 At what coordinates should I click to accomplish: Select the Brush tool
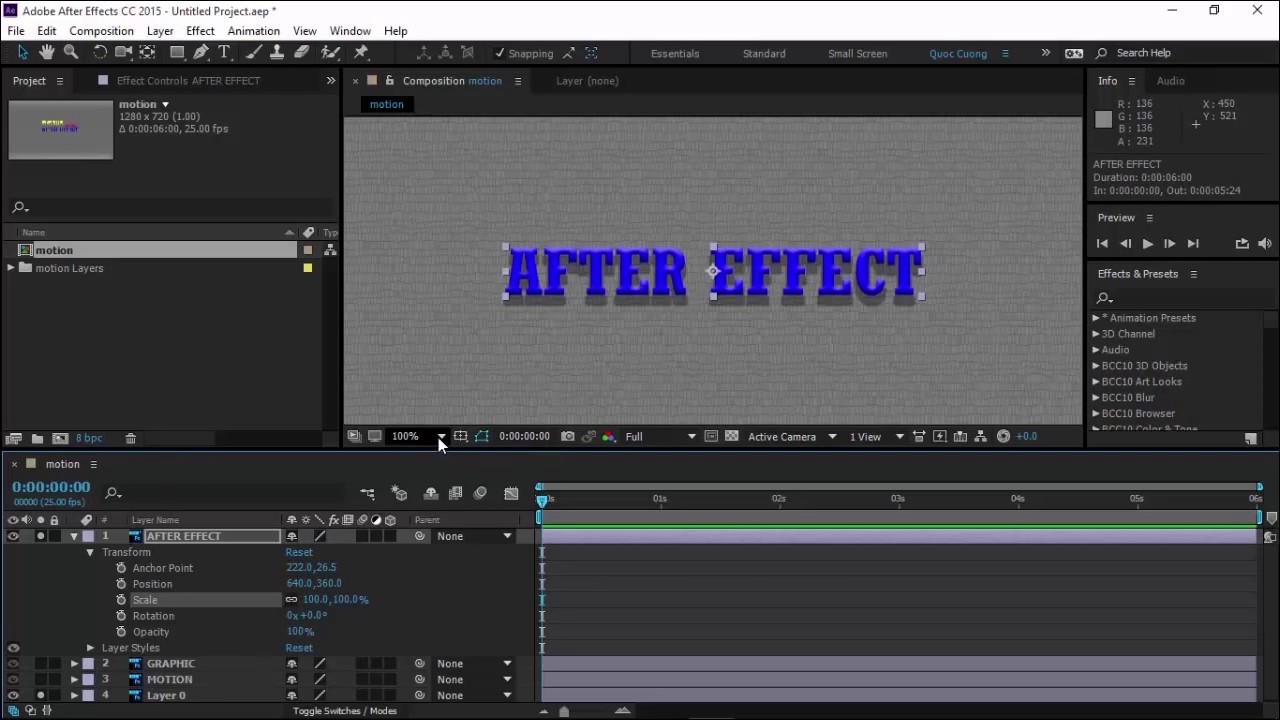point(254,53)
